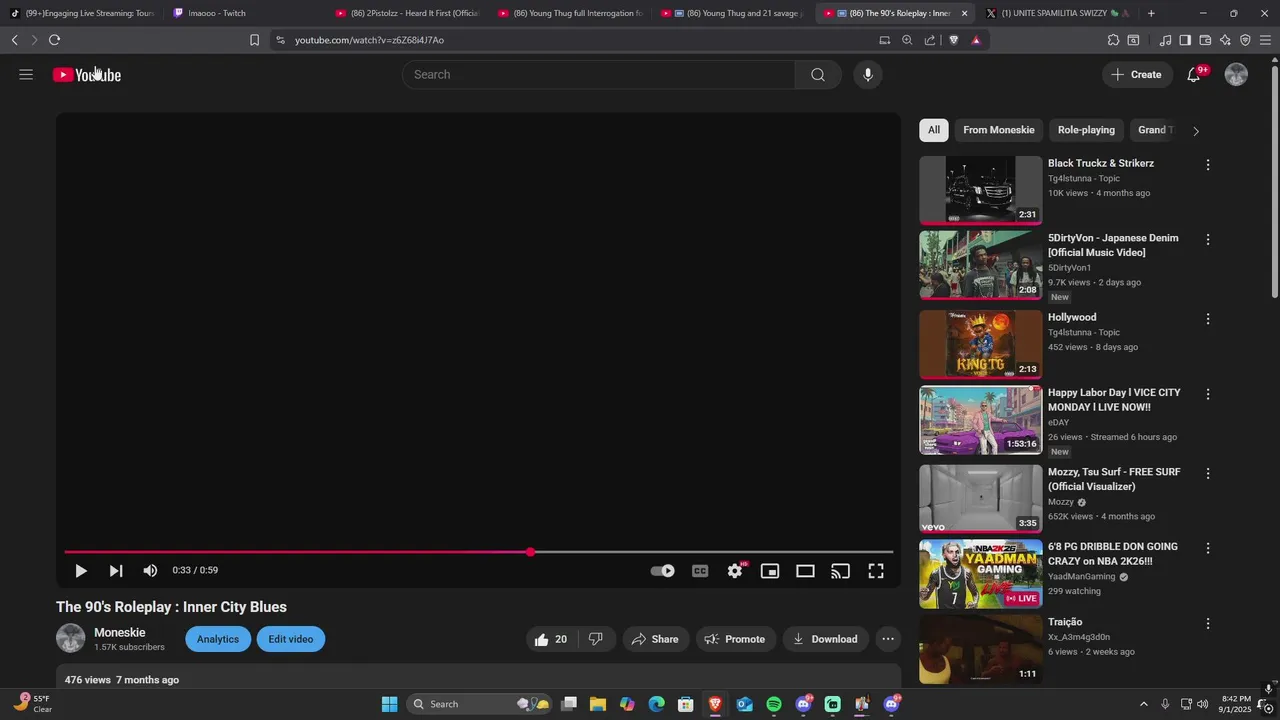Open the Black Truckz & Strikerz thumbnail
1280x720 pixels.
981,190
